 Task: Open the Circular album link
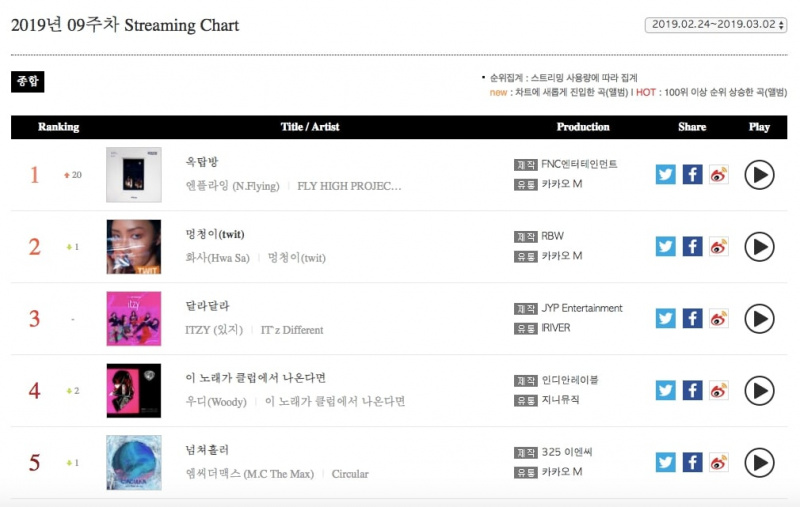coord(350,474)
